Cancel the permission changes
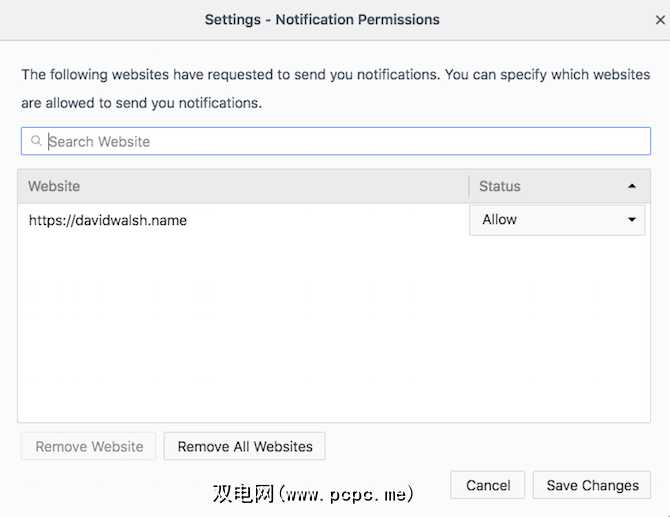 488,485
